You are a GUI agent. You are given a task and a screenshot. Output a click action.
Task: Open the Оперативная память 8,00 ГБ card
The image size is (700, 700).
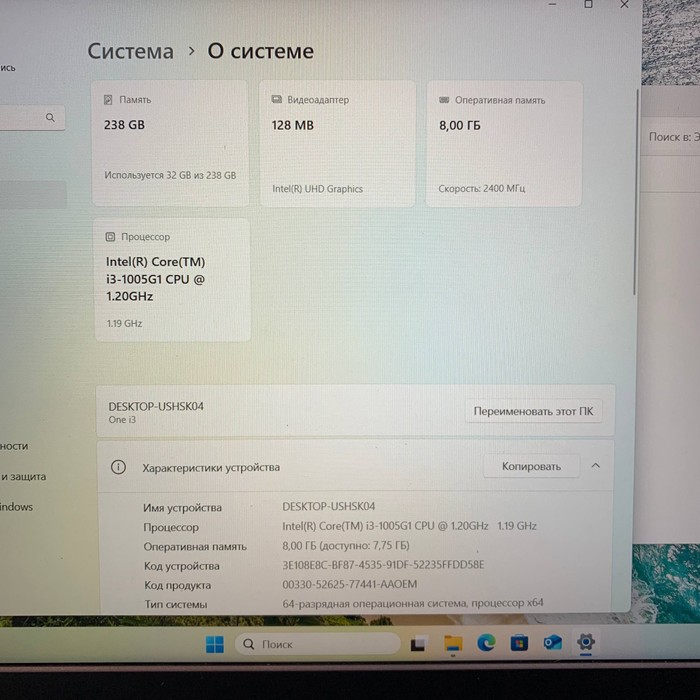[x=504, y=144]
